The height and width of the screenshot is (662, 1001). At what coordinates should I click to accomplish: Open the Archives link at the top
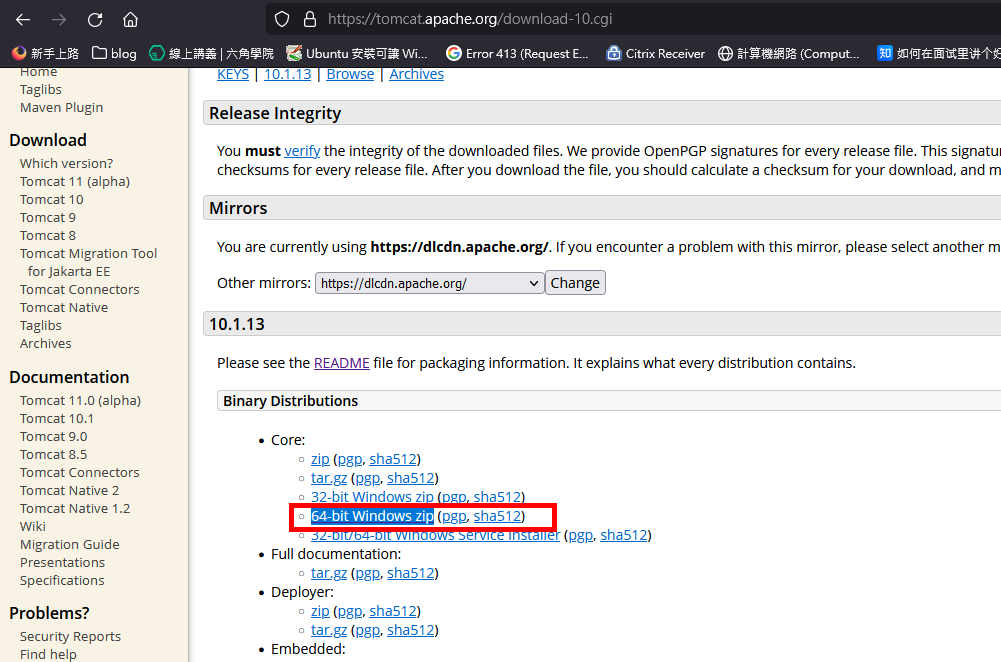point(416,74)
